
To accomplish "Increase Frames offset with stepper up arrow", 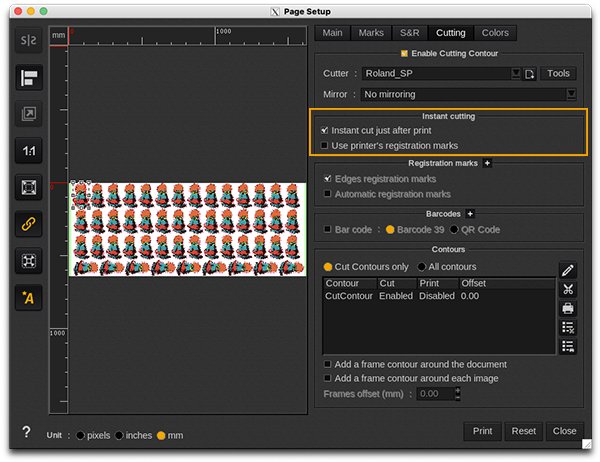I will click(x=458, y=390).
